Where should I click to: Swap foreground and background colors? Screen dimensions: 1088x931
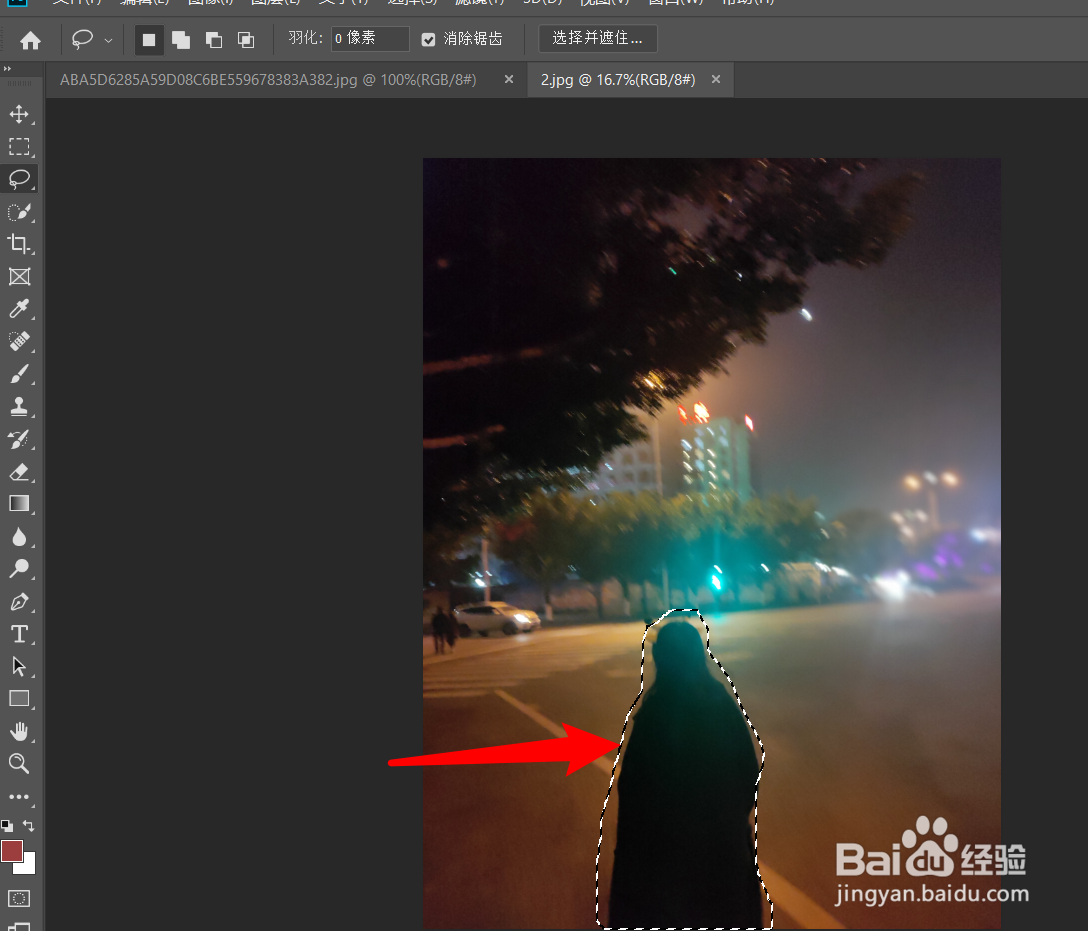(28, 826)
